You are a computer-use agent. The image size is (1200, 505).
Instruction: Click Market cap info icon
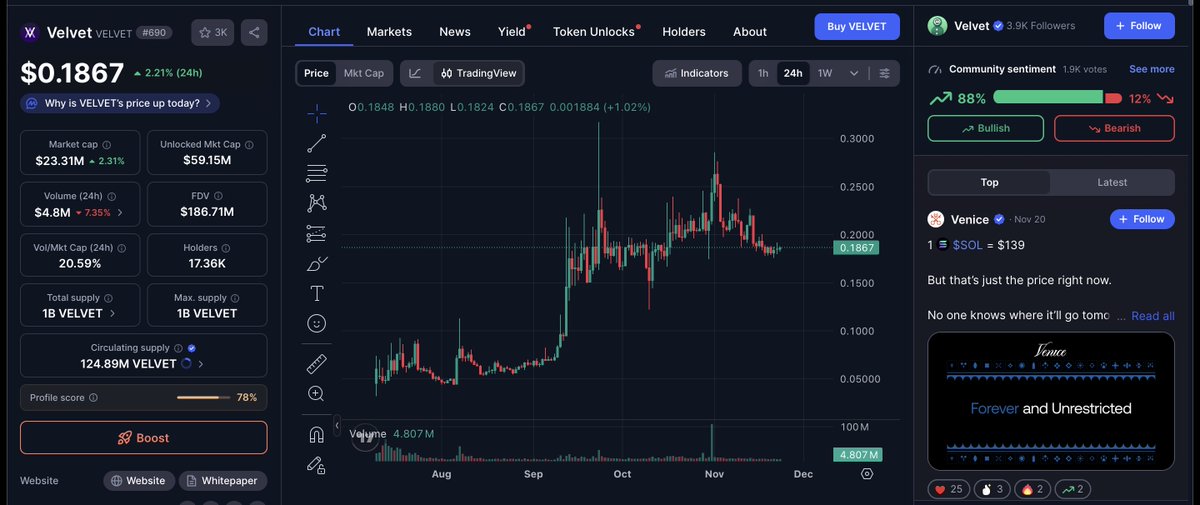(107, 145)
